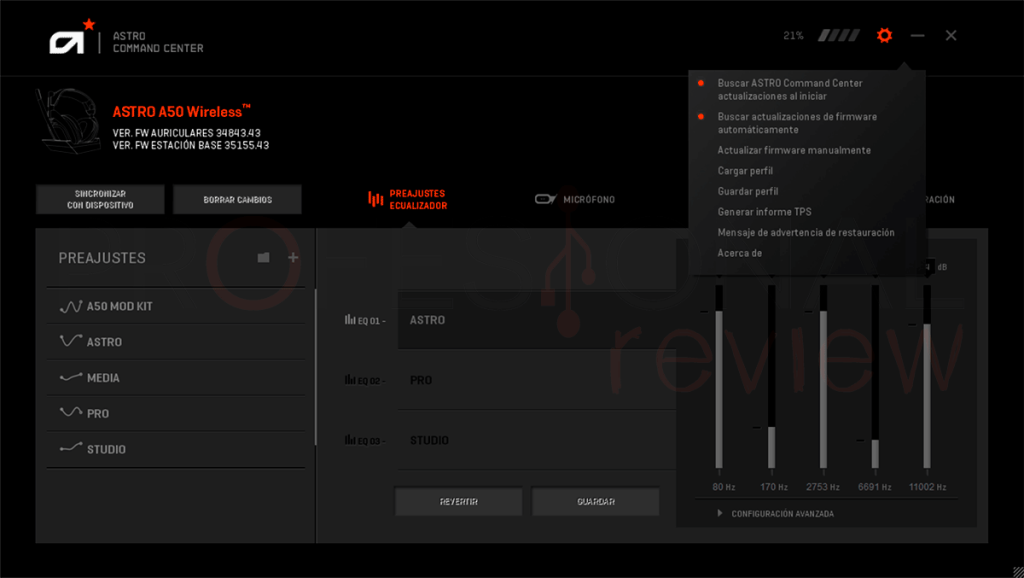Expand Configuración Avanzada section
This screenshot has height=578, width=1024.
click(775, 514)
